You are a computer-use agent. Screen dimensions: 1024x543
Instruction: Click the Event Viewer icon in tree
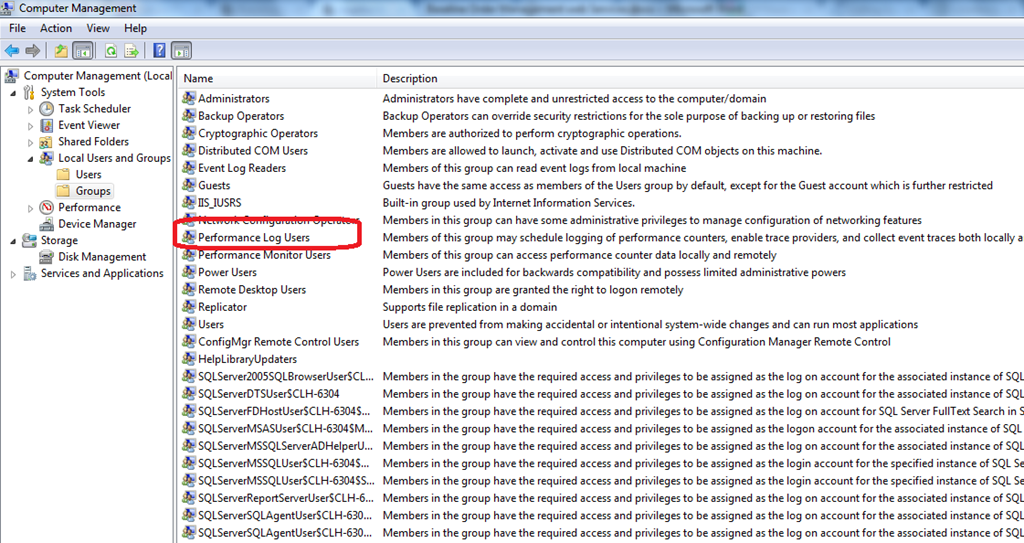pyautogui.click(x=46, y=125)
